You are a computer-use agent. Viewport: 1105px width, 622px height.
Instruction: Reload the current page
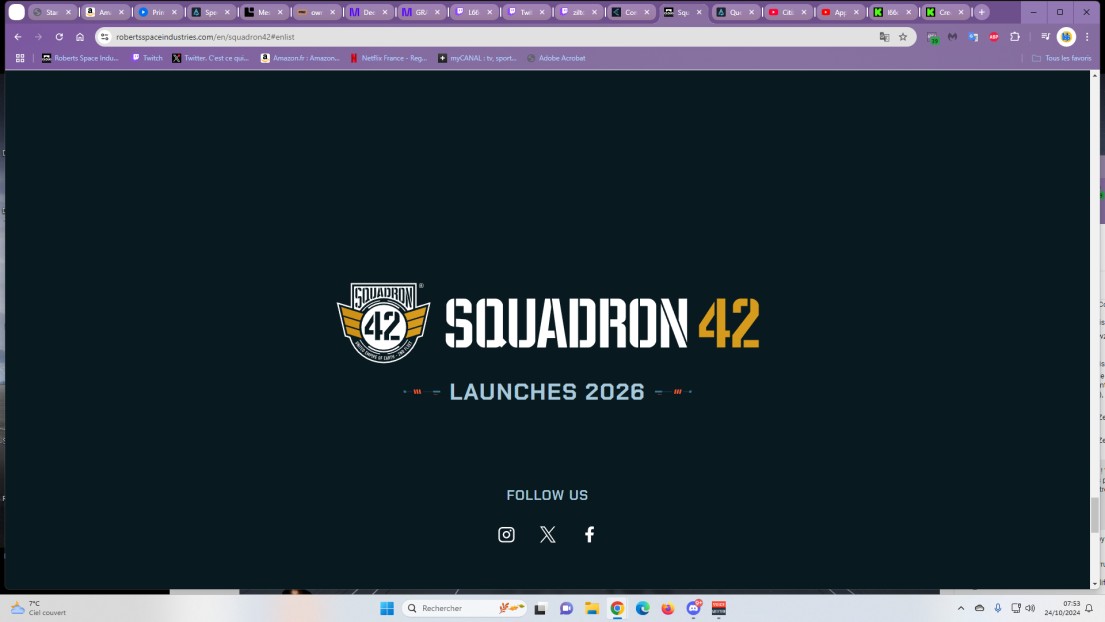(x=59, y=37)
